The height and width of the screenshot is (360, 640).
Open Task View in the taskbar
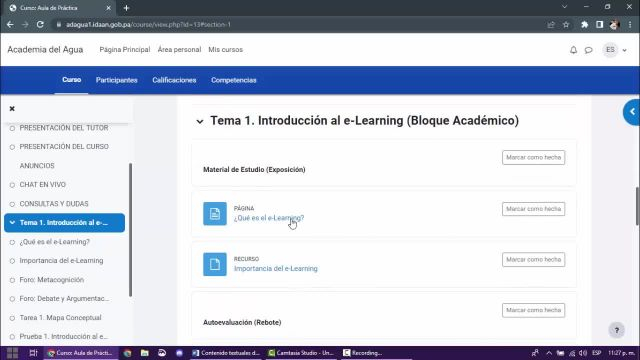point(33,353)
